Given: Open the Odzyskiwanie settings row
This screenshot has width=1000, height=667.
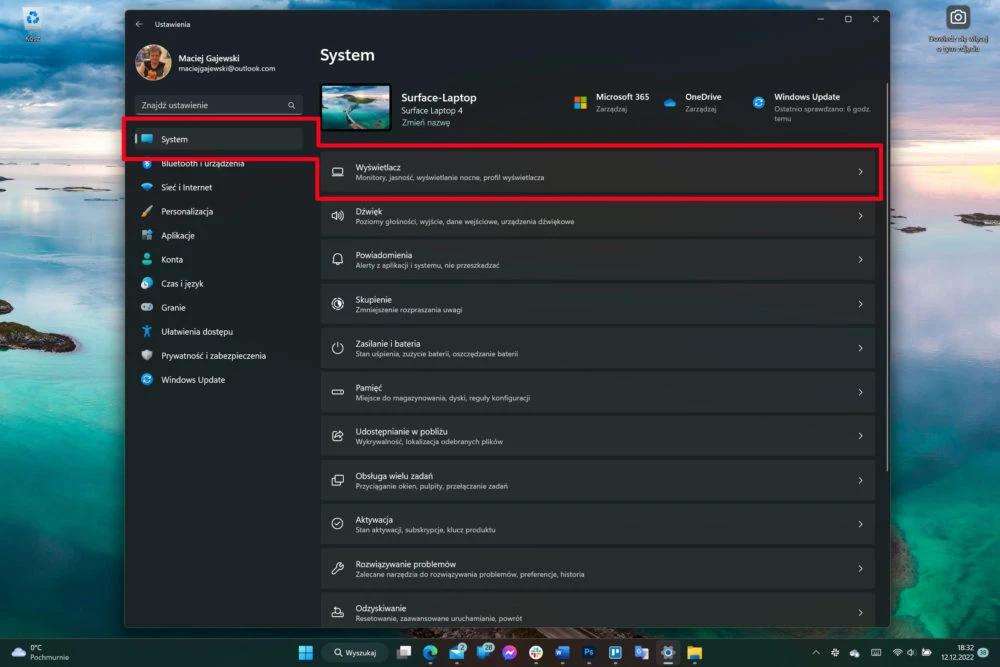Looking at the screenshot, I should [598, 610].
